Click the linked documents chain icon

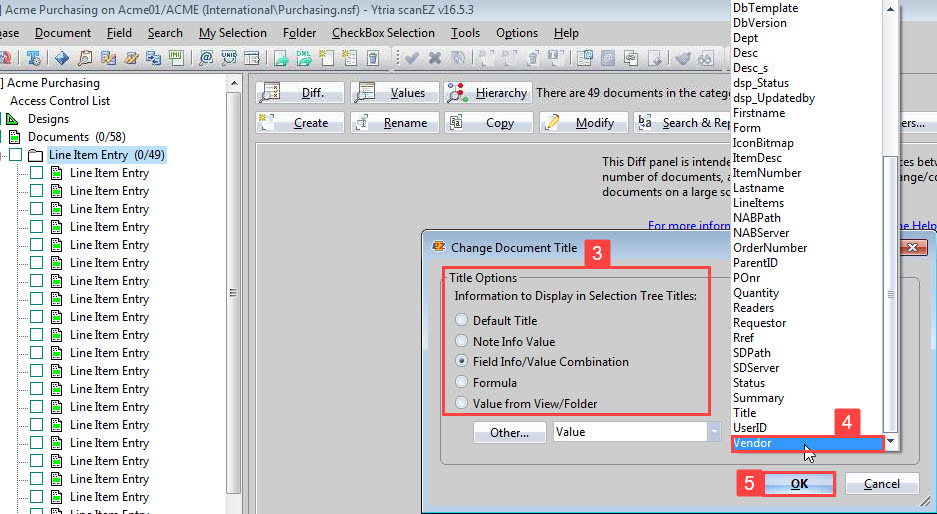click(631, 57)
